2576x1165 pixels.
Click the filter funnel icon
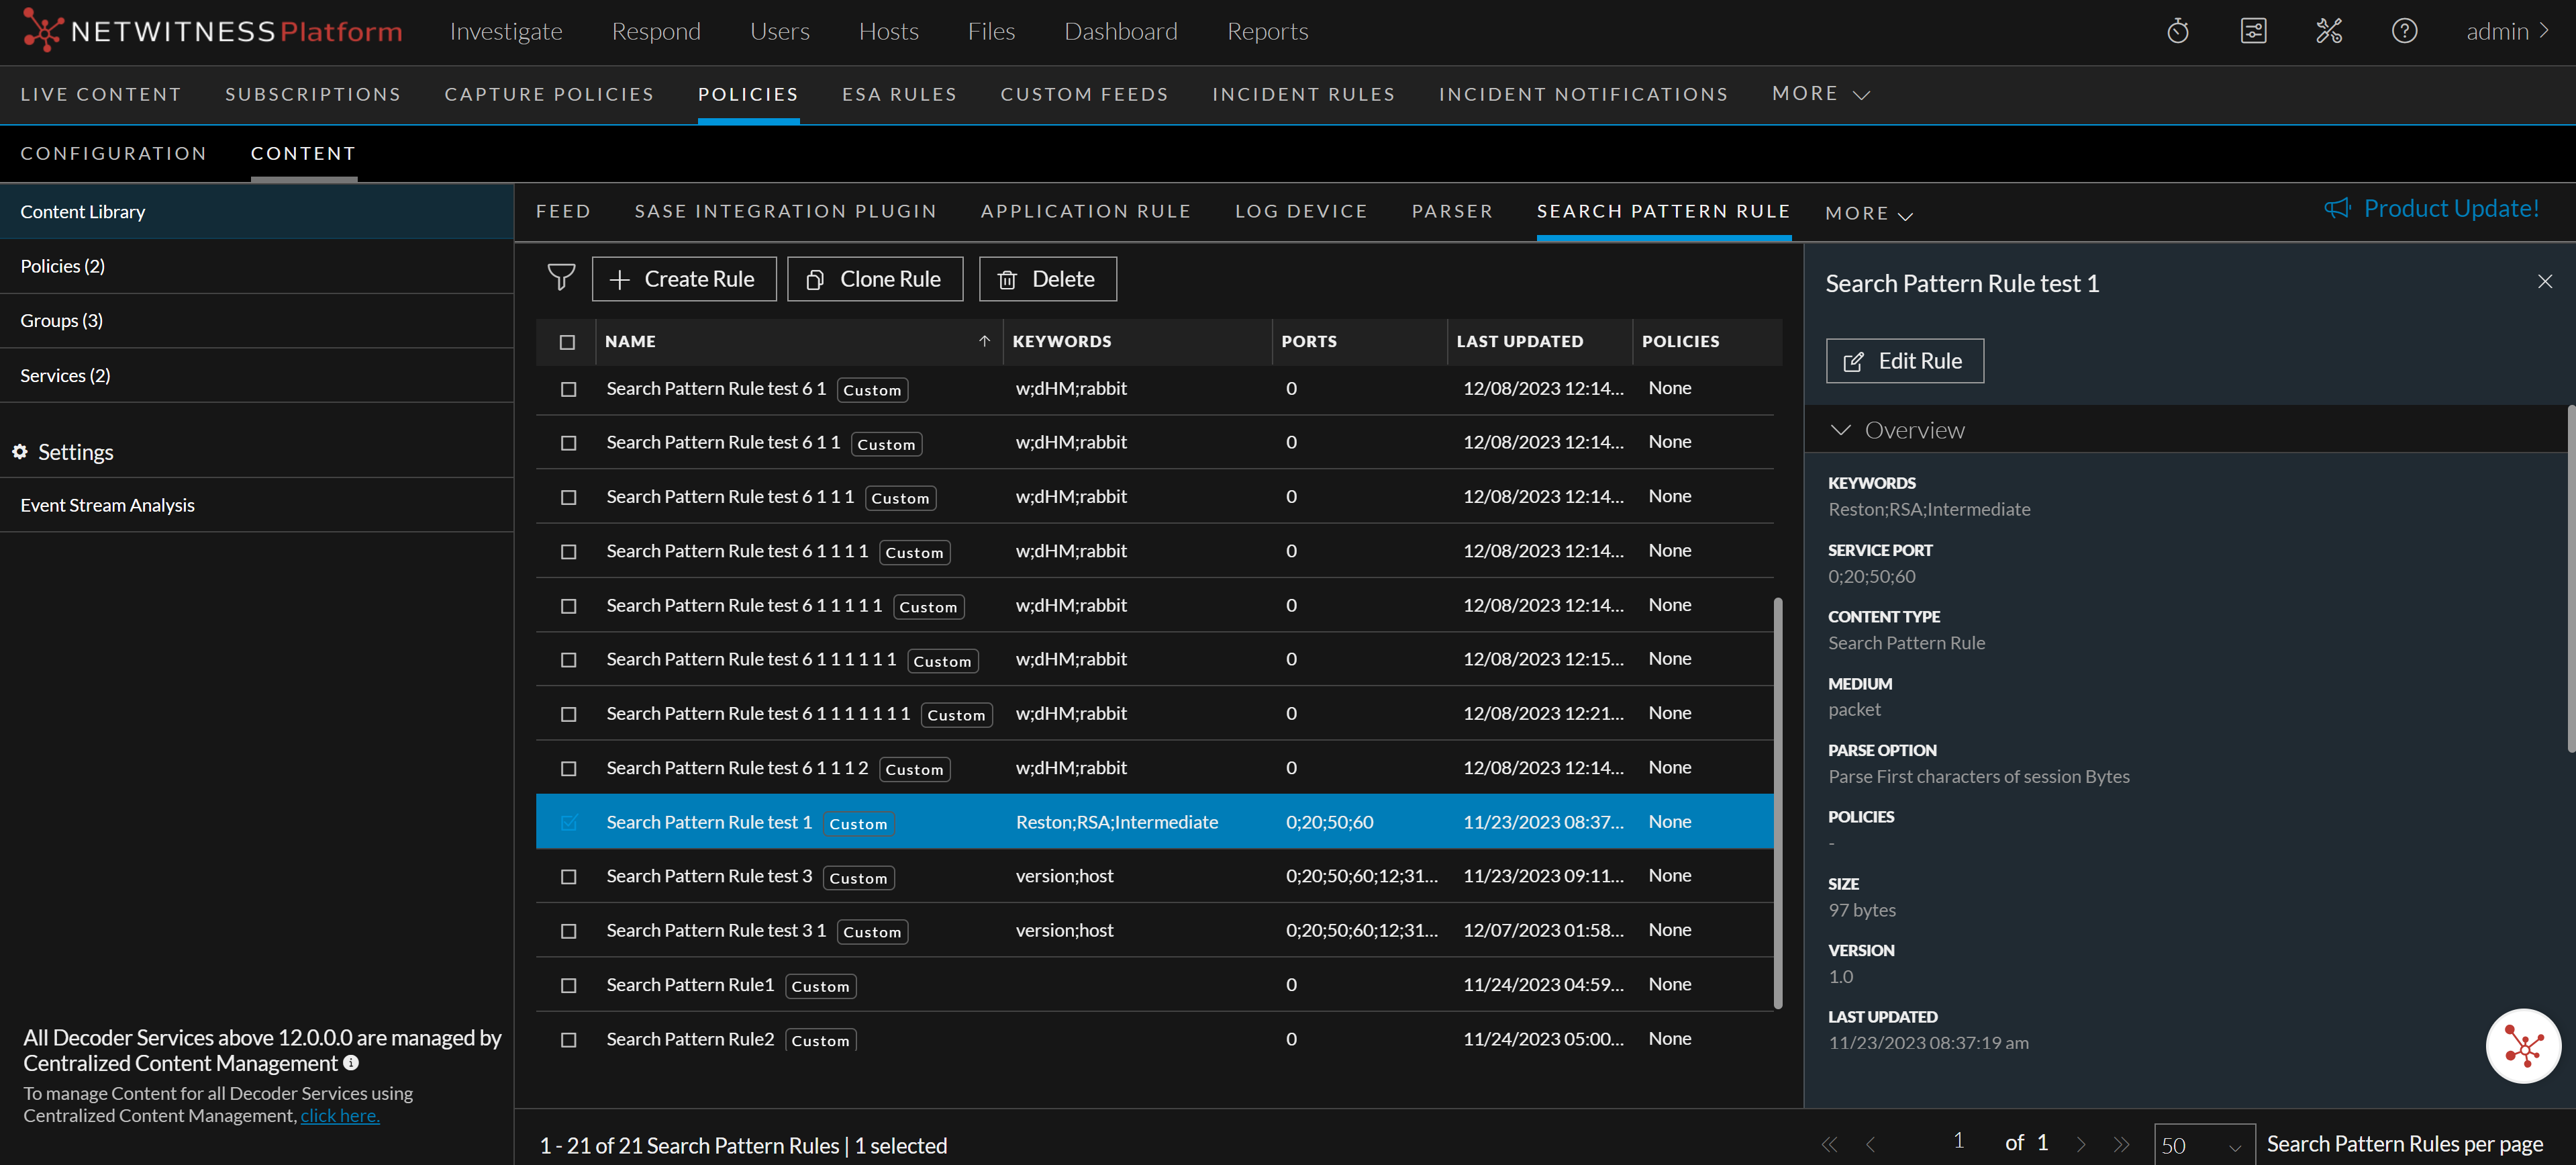tap(561, 278)
